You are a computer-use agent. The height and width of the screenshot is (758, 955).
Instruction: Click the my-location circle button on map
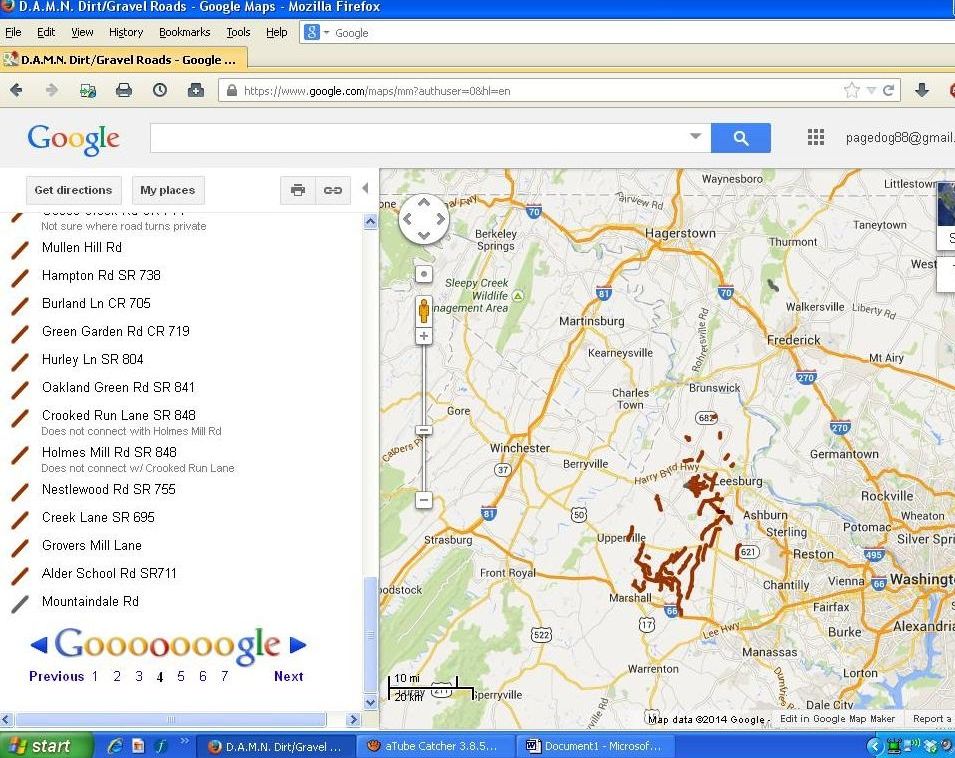click(424, 274)
